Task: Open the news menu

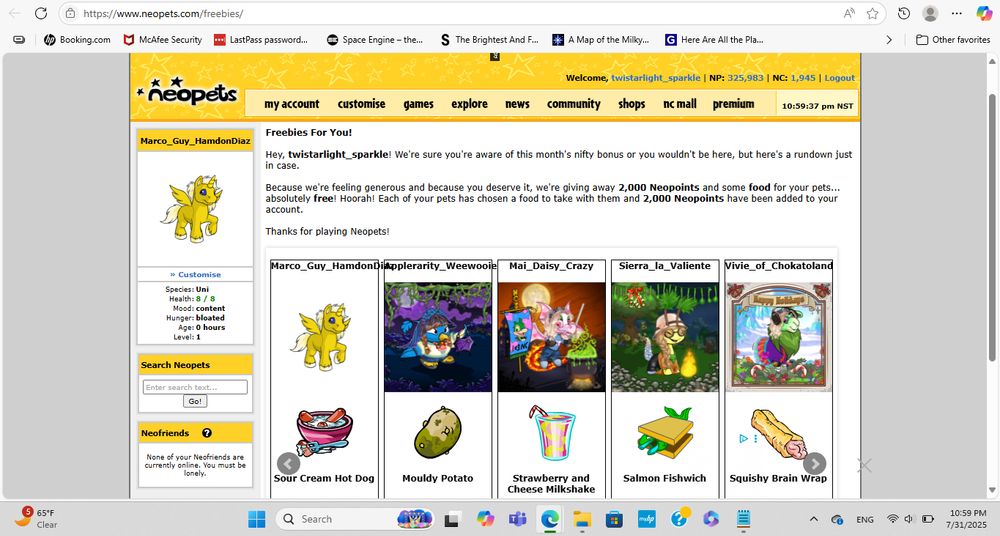Action: (517, 104)
